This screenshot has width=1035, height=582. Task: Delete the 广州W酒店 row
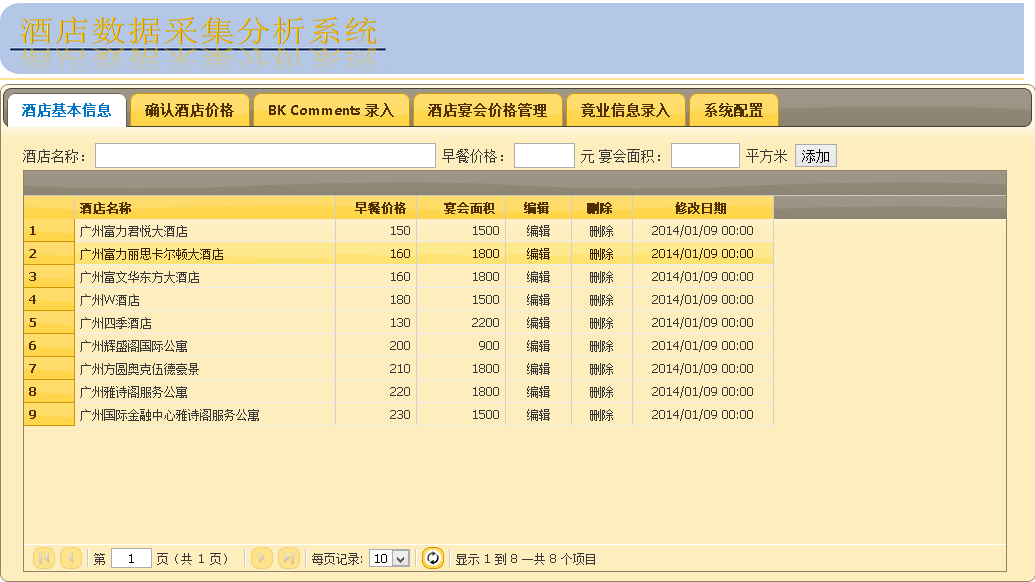click(601, 300)
